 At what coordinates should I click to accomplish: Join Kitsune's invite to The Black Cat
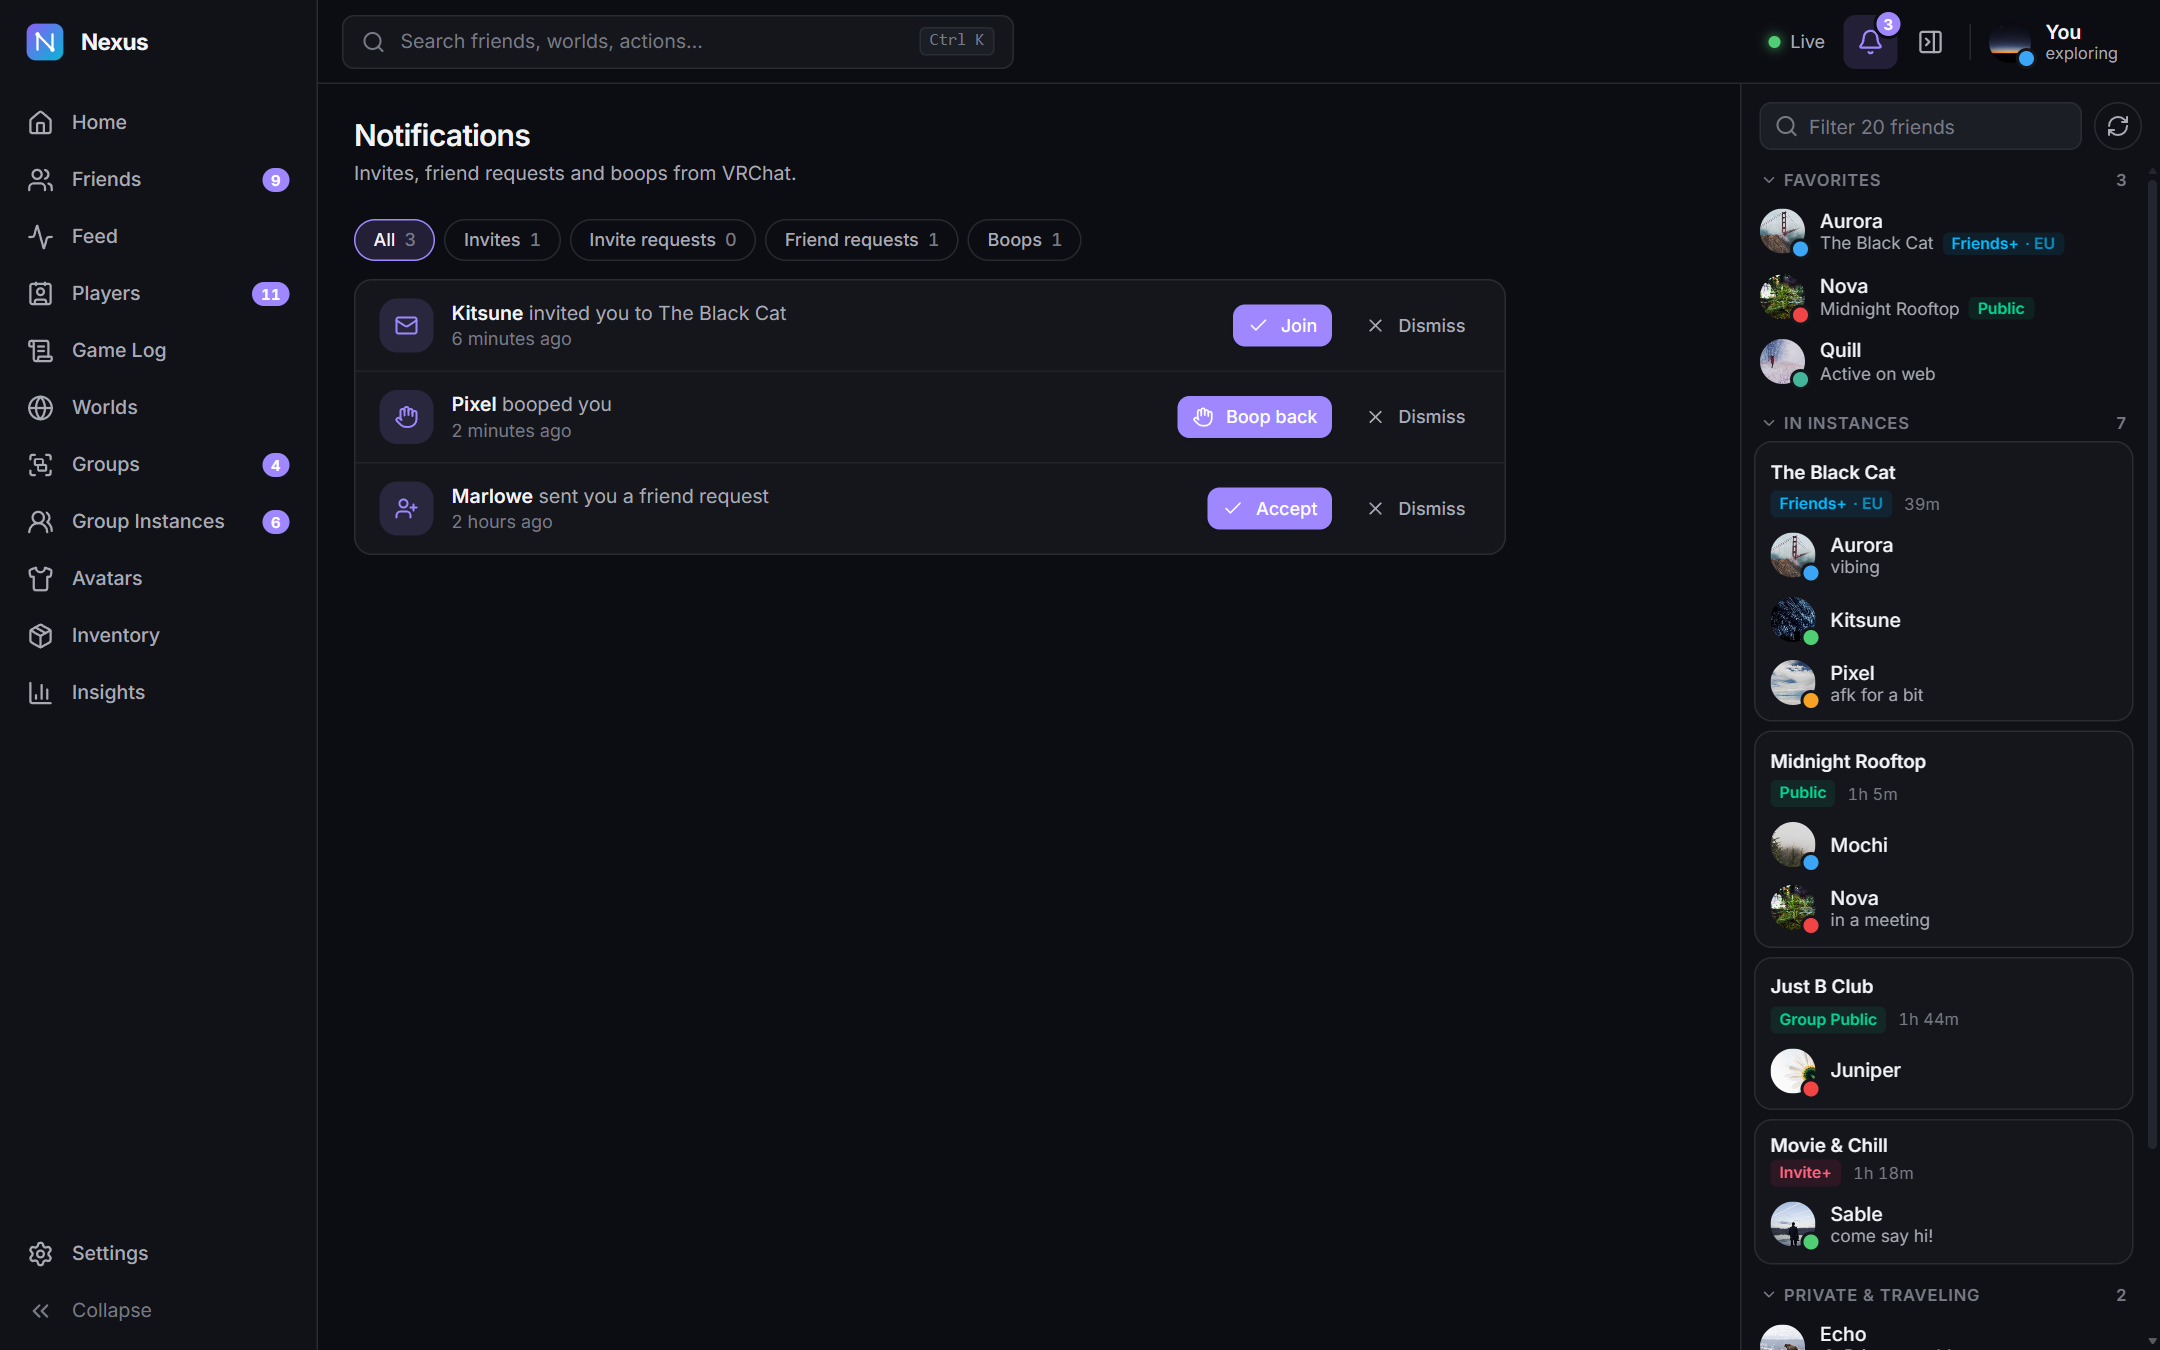pyautogui.click(x=1282, y=326)
